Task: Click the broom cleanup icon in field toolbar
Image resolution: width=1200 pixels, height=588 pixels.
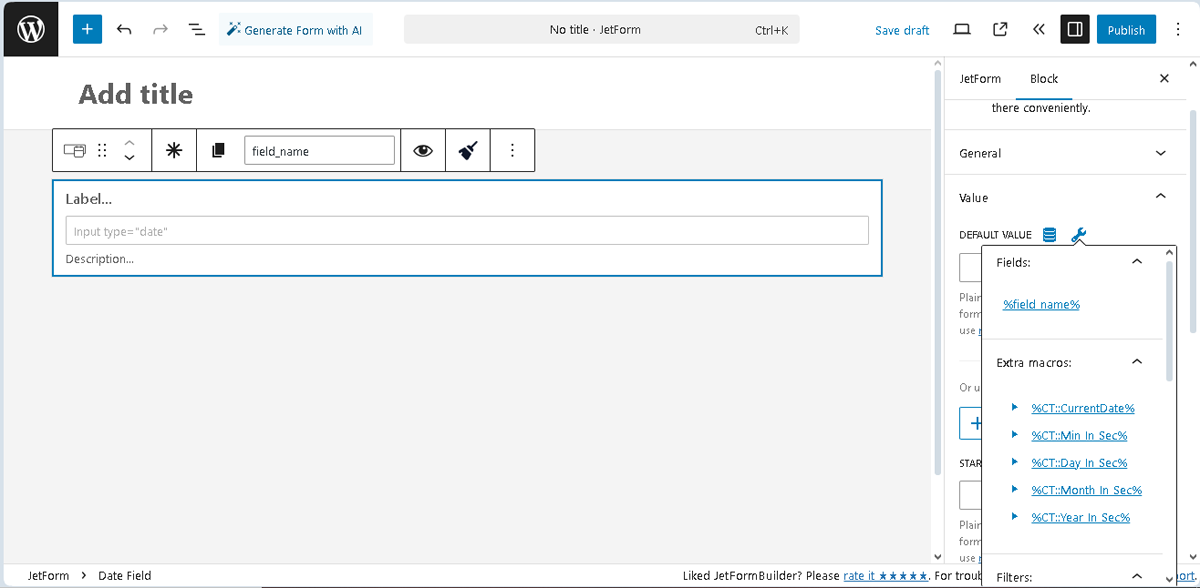Action: click(467, 149)
